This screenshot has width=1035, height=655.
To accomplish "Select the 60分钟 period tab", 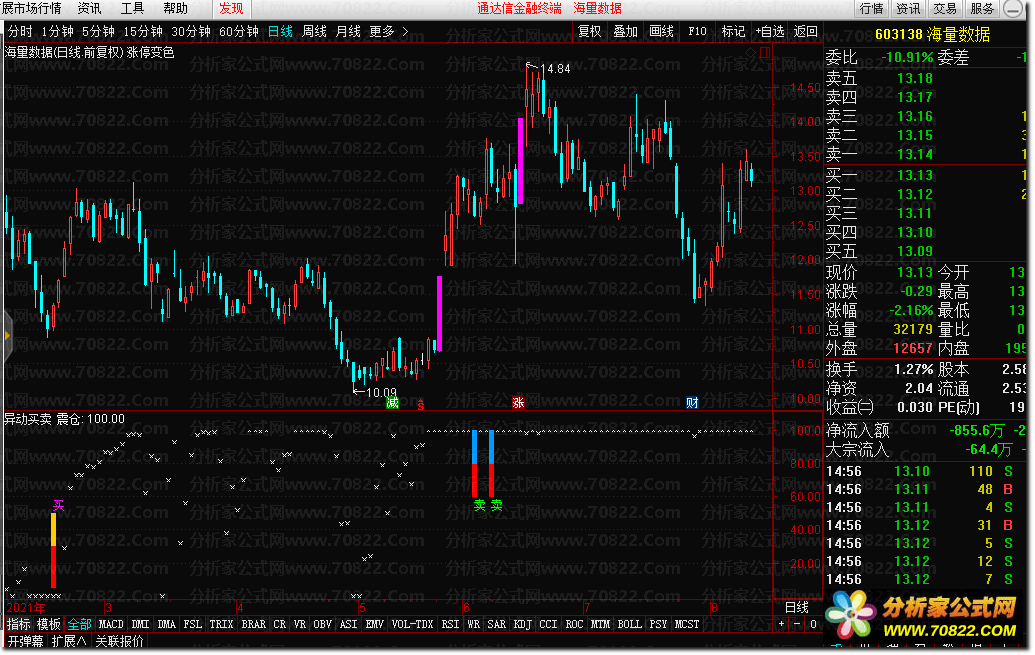I will coord(238,32).
